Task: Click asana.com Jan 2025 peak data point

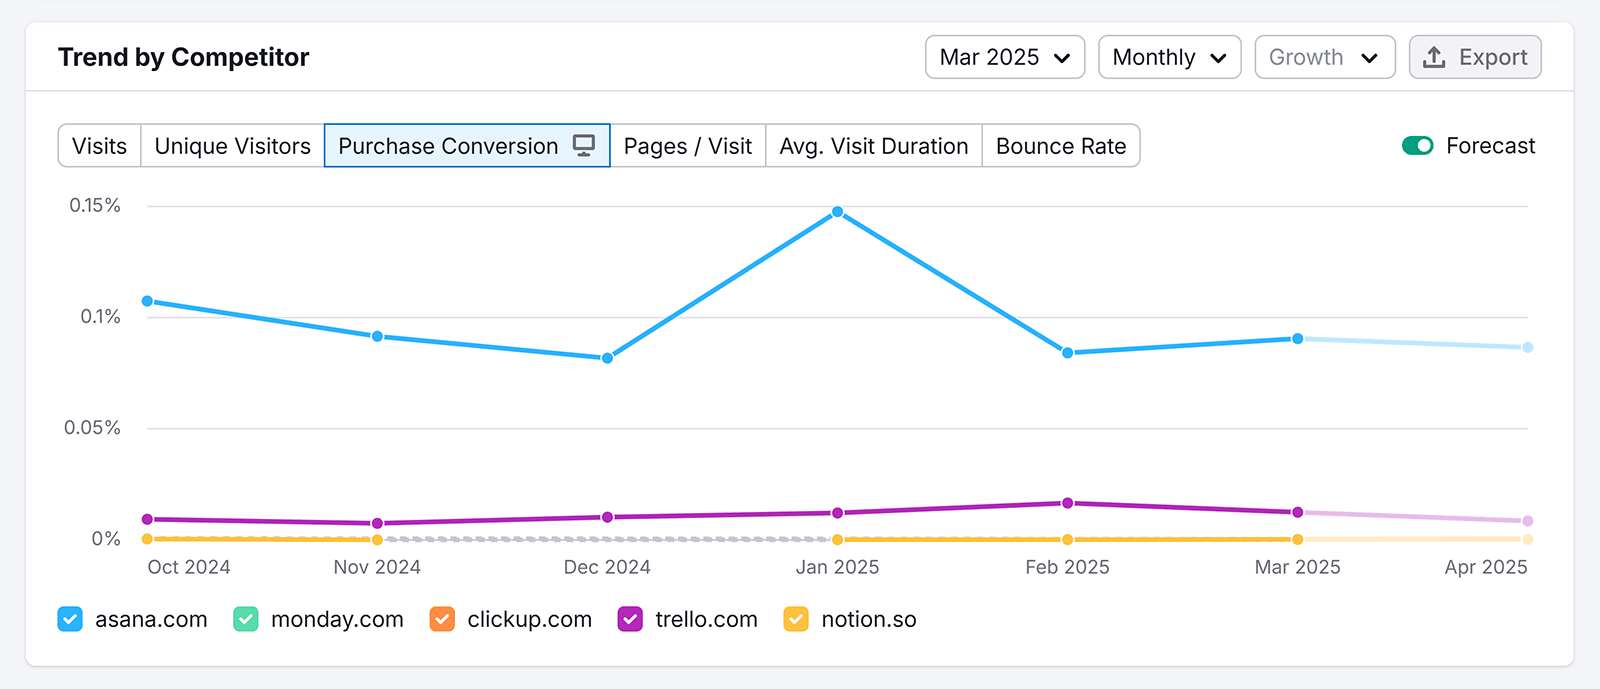Action: [838, 212]
